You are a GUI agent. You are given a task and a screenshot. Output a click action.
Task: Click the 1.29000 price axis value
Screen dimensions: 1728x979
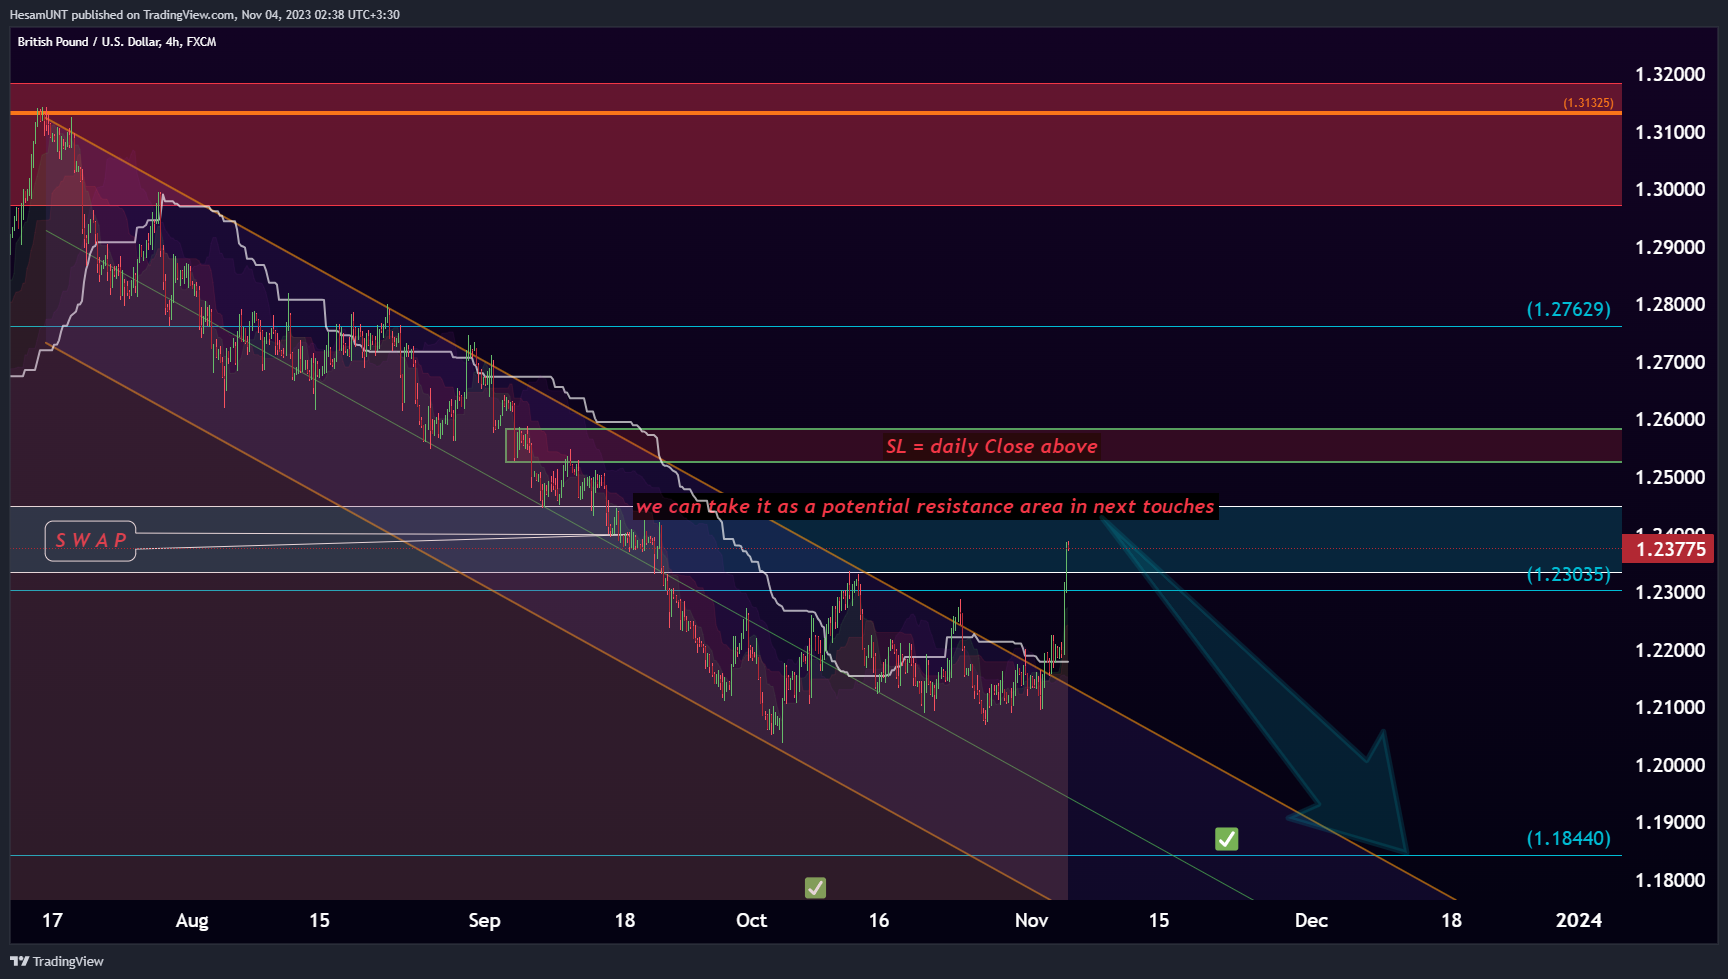click(x=1670, y=247)
